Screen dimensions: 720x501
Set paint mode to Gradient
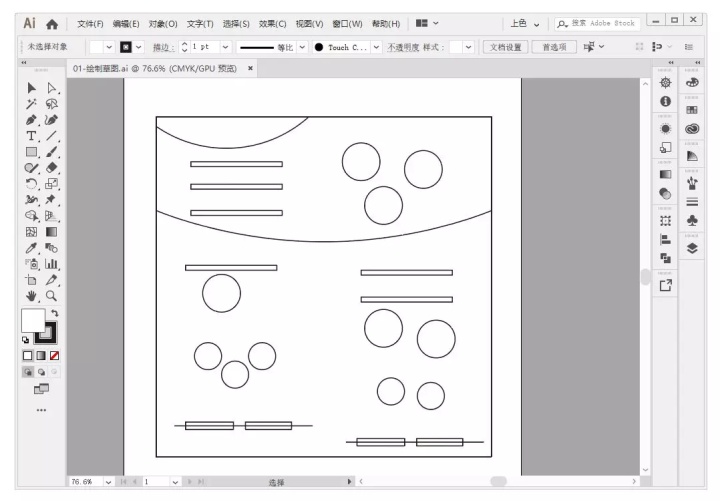click(x=41, y=355)
